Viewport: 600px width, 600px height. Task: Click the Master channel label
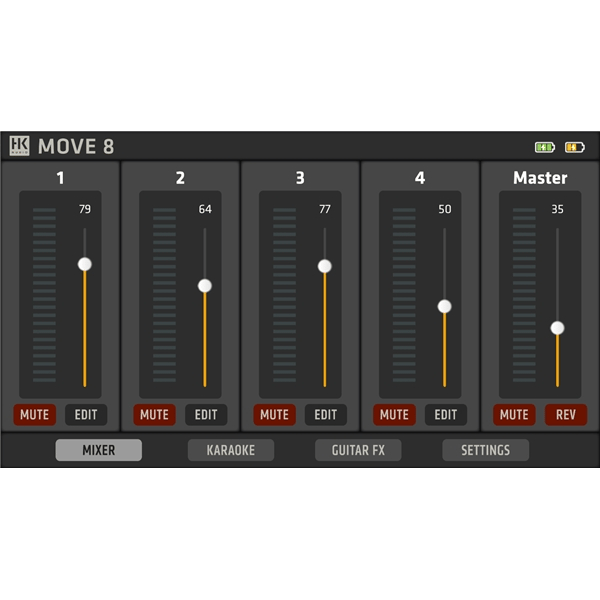(540, 178)
